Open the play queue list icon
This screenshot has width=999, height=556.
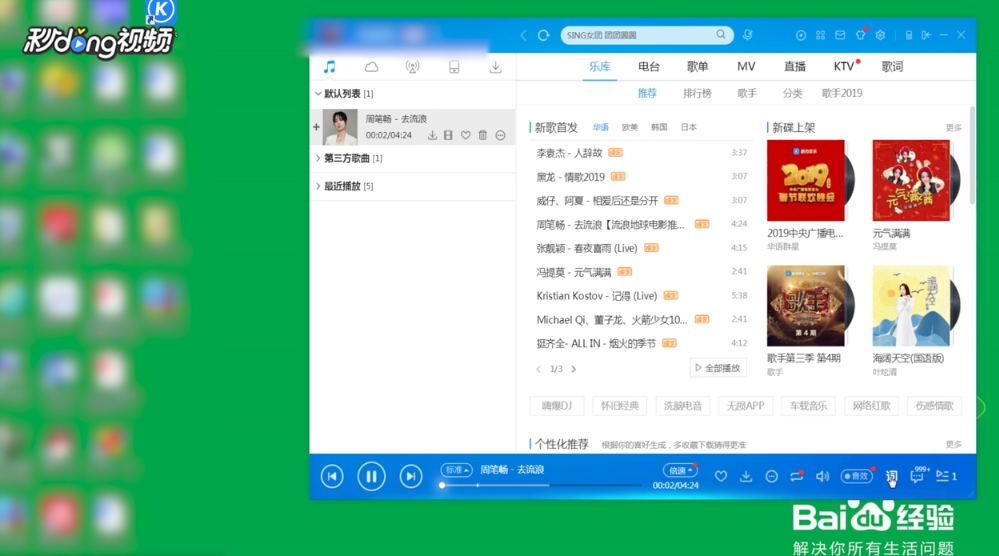946,476
